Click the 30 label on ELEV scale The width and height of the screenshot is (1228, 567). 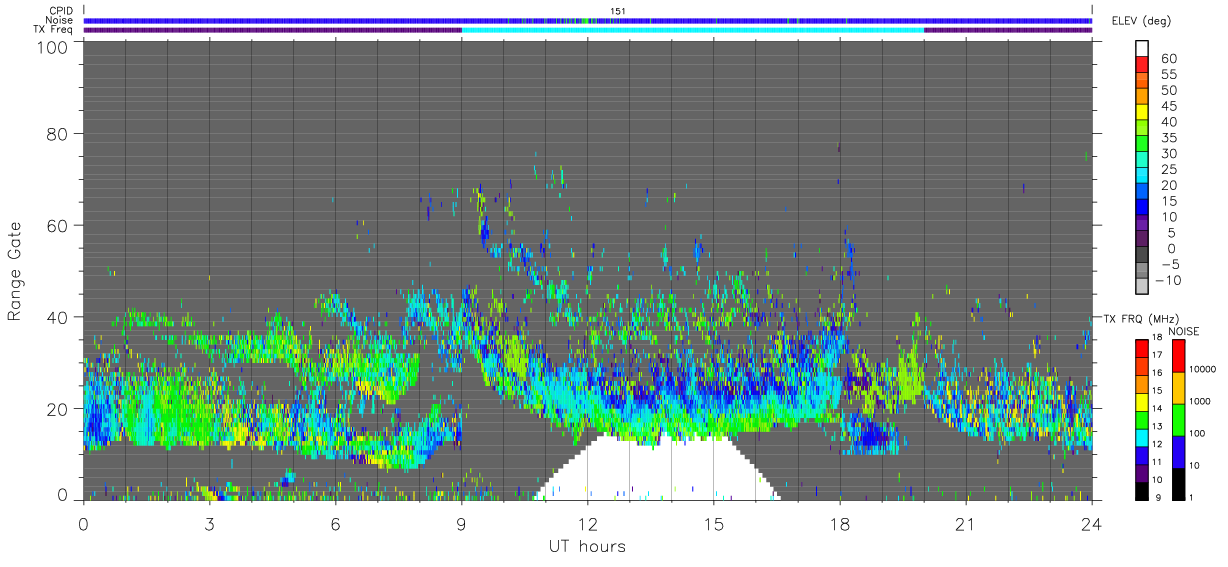pos(1167,154)
